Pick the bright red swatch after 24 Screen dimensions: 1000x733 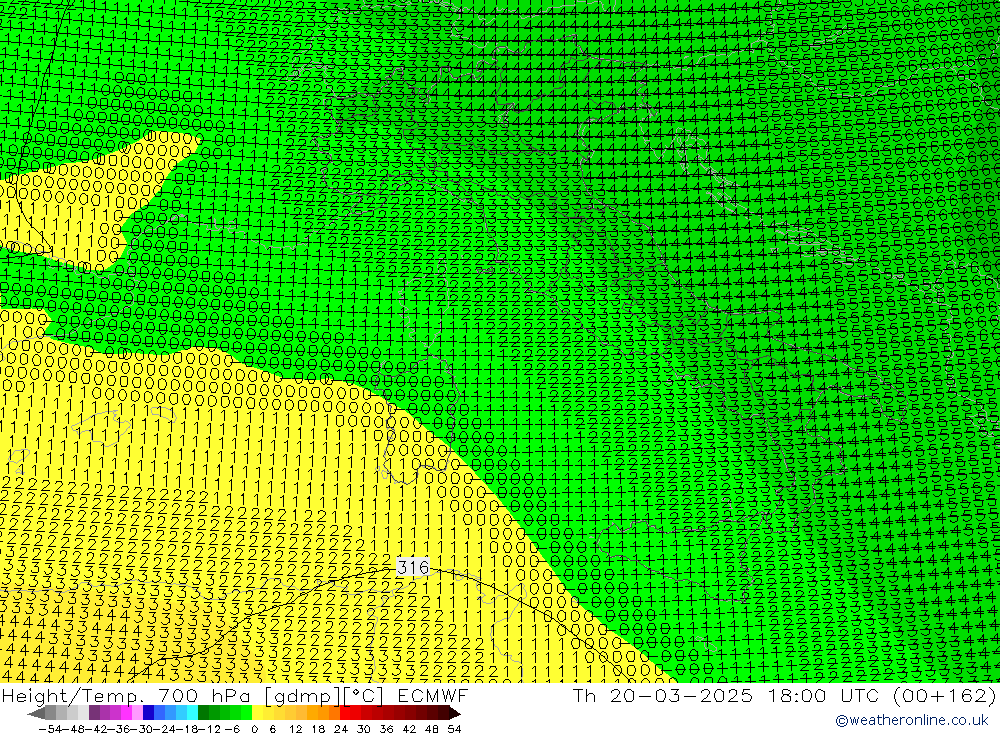pos(345,714)
